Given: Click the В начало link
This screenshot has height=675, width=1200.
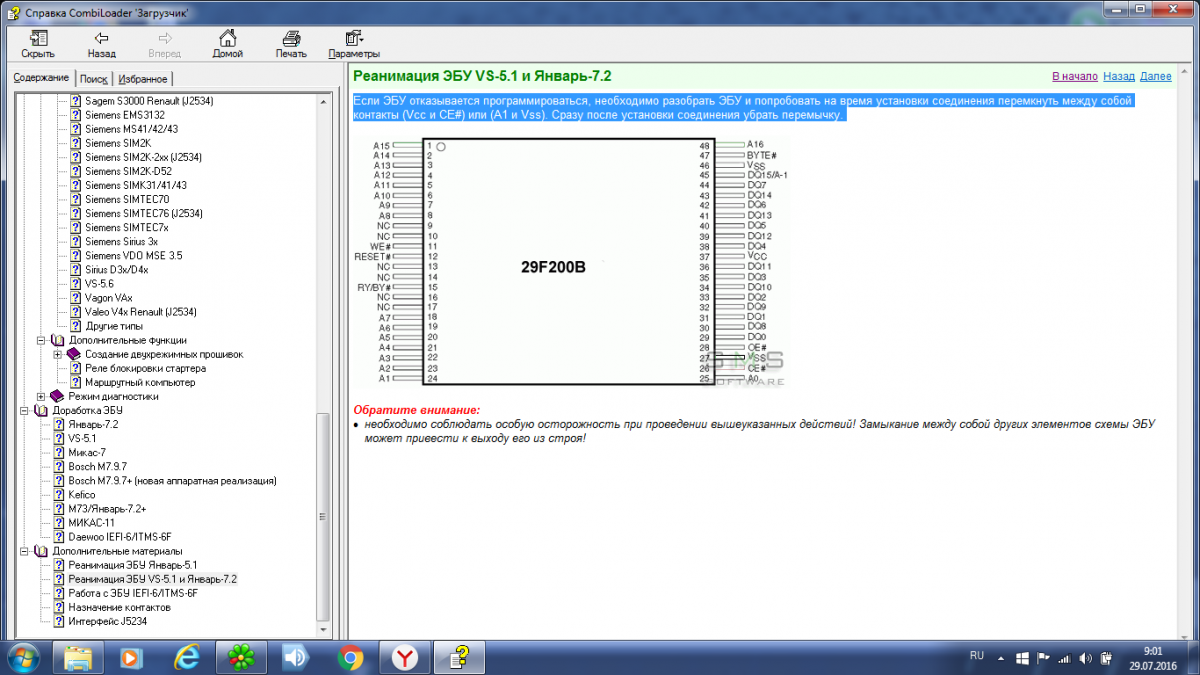Looking at the screenshot, I should click(1074, 76).
